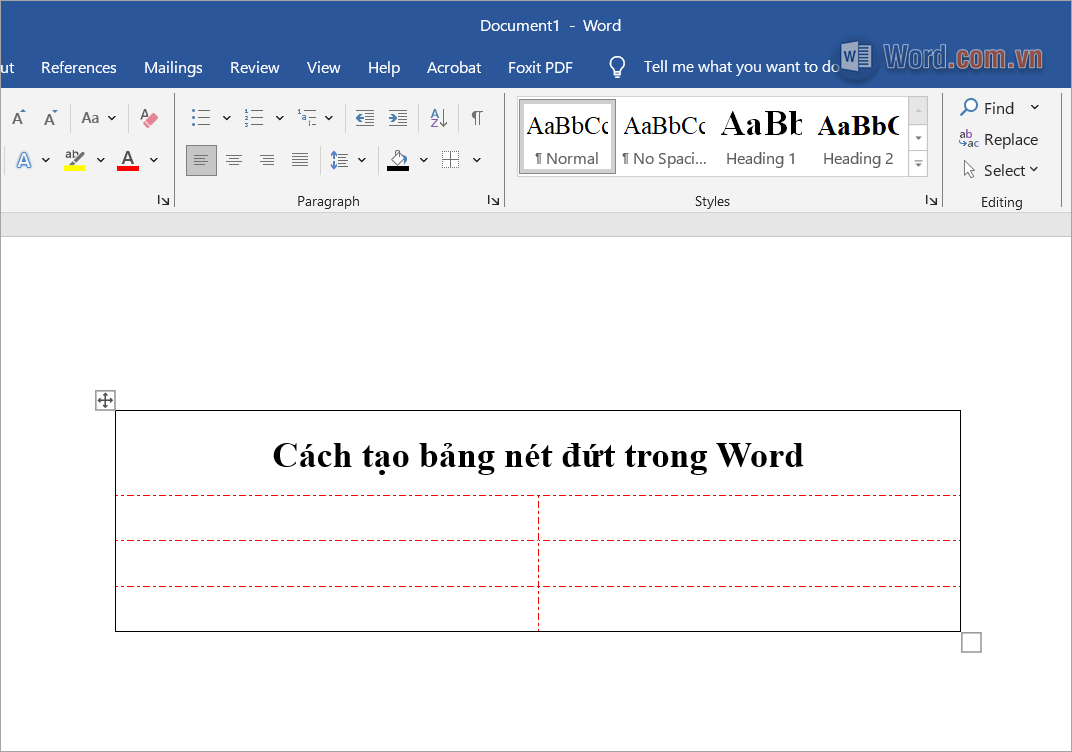Screen dimensions: 1072x752
Task: Click the Replace command
Action: pyautogui.click(x=1008, y=140)
